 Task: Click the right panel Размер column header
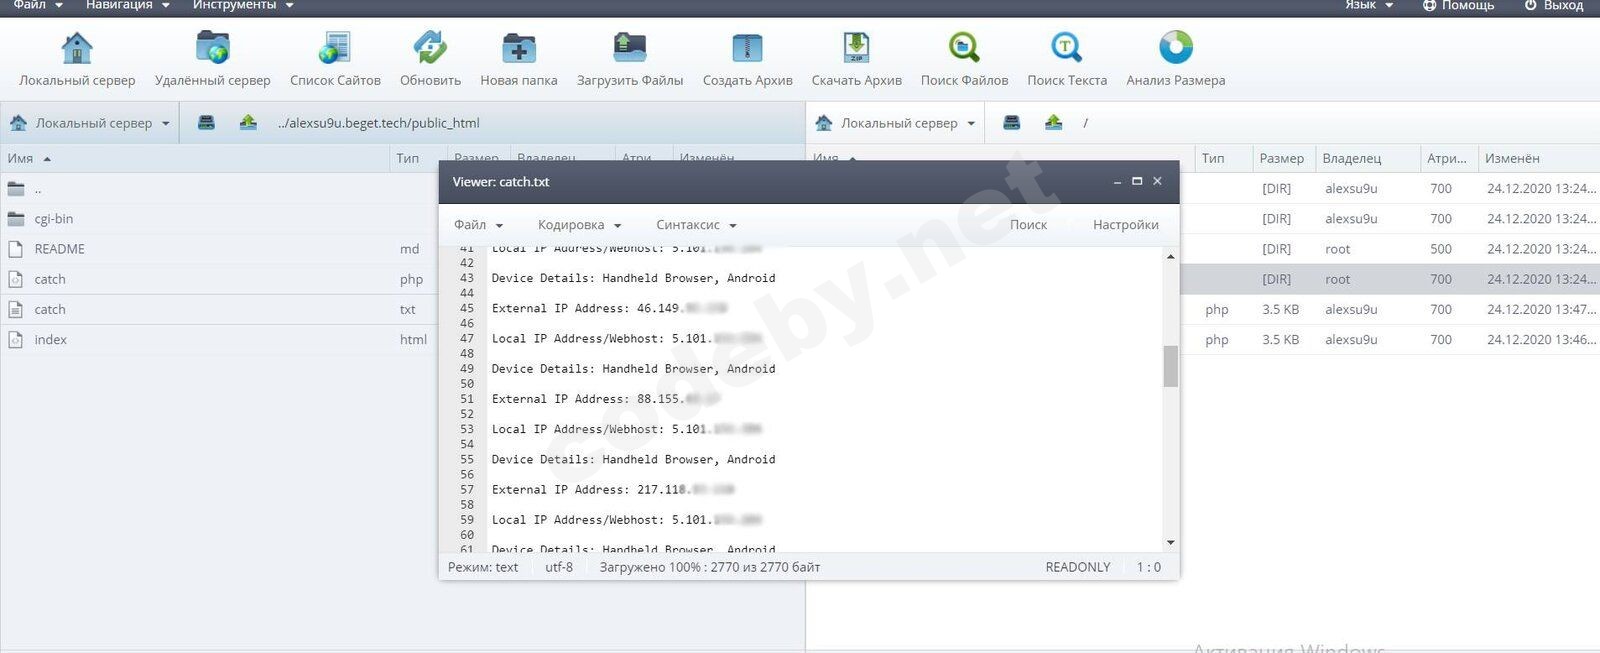coord(1282,158)
